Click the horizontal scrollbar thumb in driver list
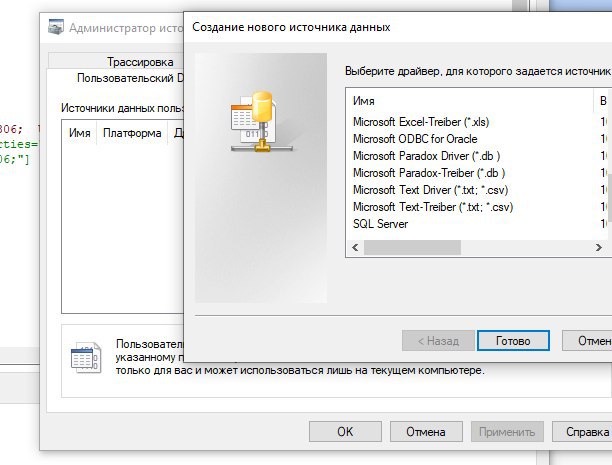 click(412, 248)
